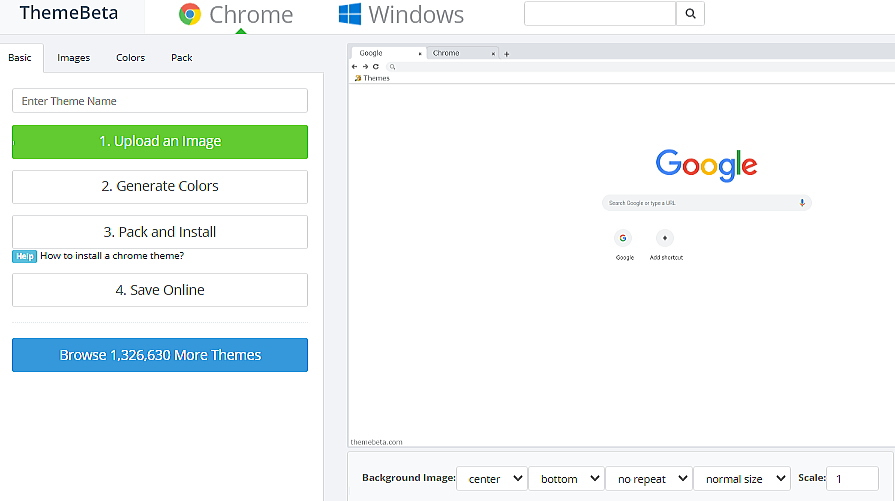Open How to install a chrome theme link
Screen dimensions: 895x501
pyautogui.click(x=112, y=256)
